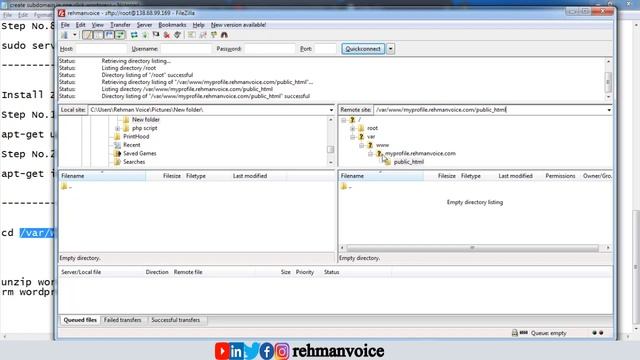Open the Help menu in FileZilla
This screenshot has width=640, height=360.
(x=198, y=25)
